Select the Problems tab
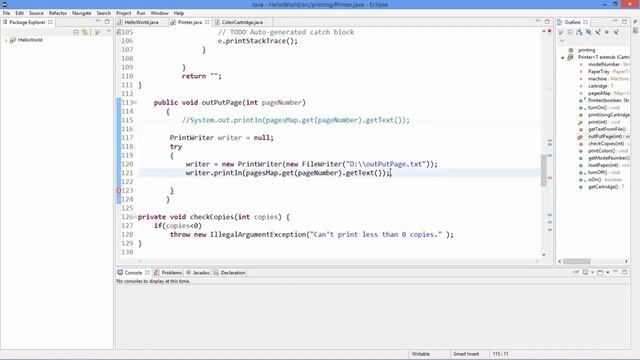 click(168, 273)
